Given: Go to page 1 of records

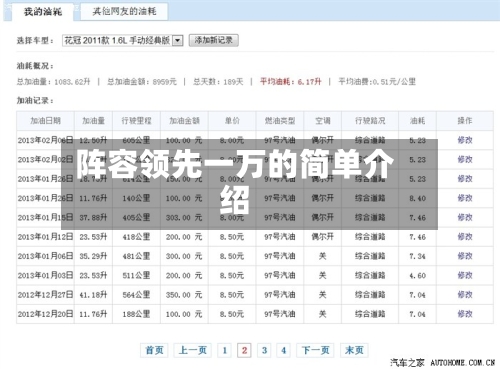Looking at the screenshot, I should pos(224,350).
